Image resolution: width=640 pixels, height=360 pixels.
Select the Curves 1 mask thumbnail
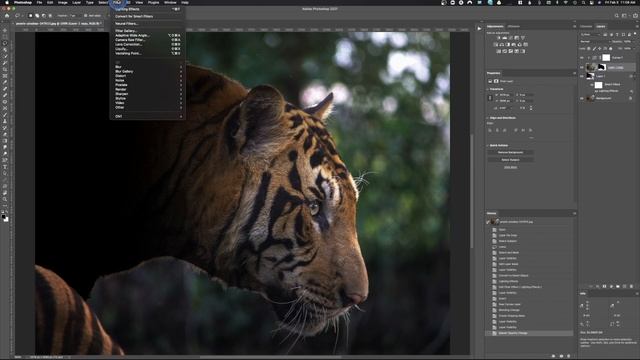[606, 58]
